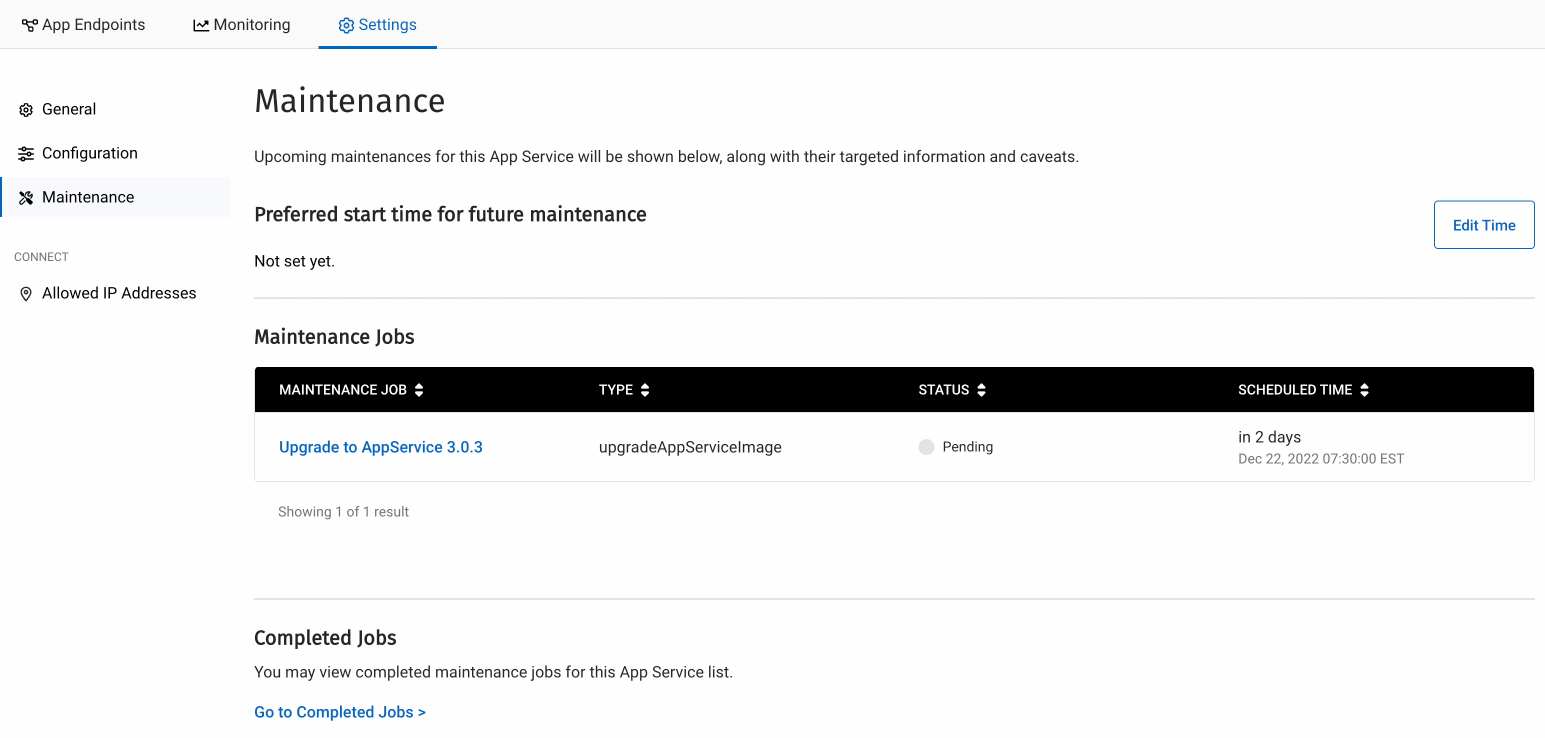Click the upgradeAppServiceImage type cell

click(690, 447)
